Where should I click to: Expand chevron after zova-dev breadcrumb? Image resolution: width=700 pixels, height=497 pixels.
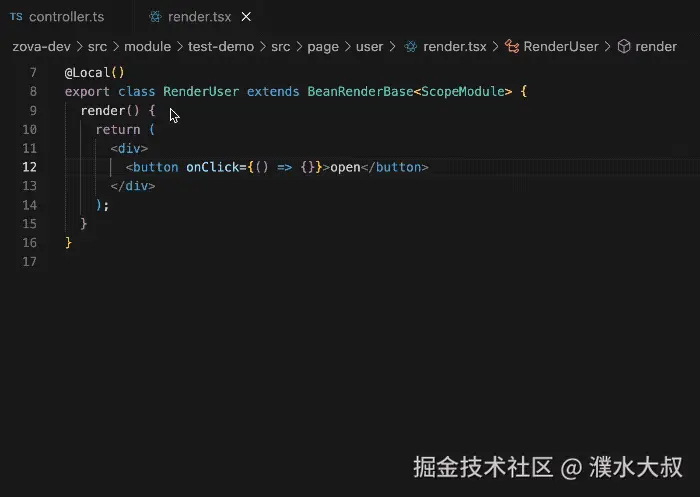[79, 46]
